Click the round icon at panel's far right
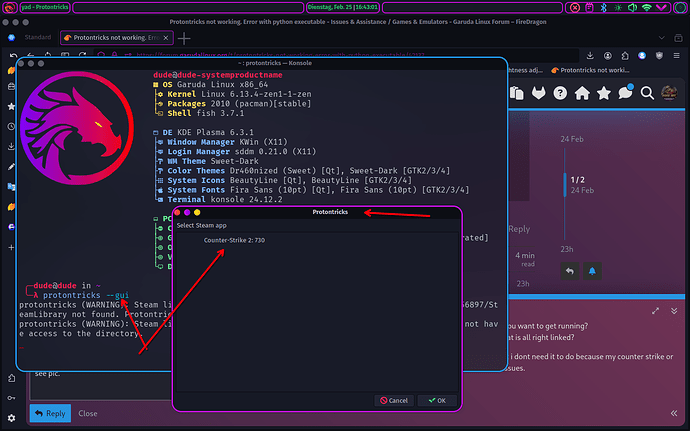This screenshot has width=690, height=431. pos(680,7)
